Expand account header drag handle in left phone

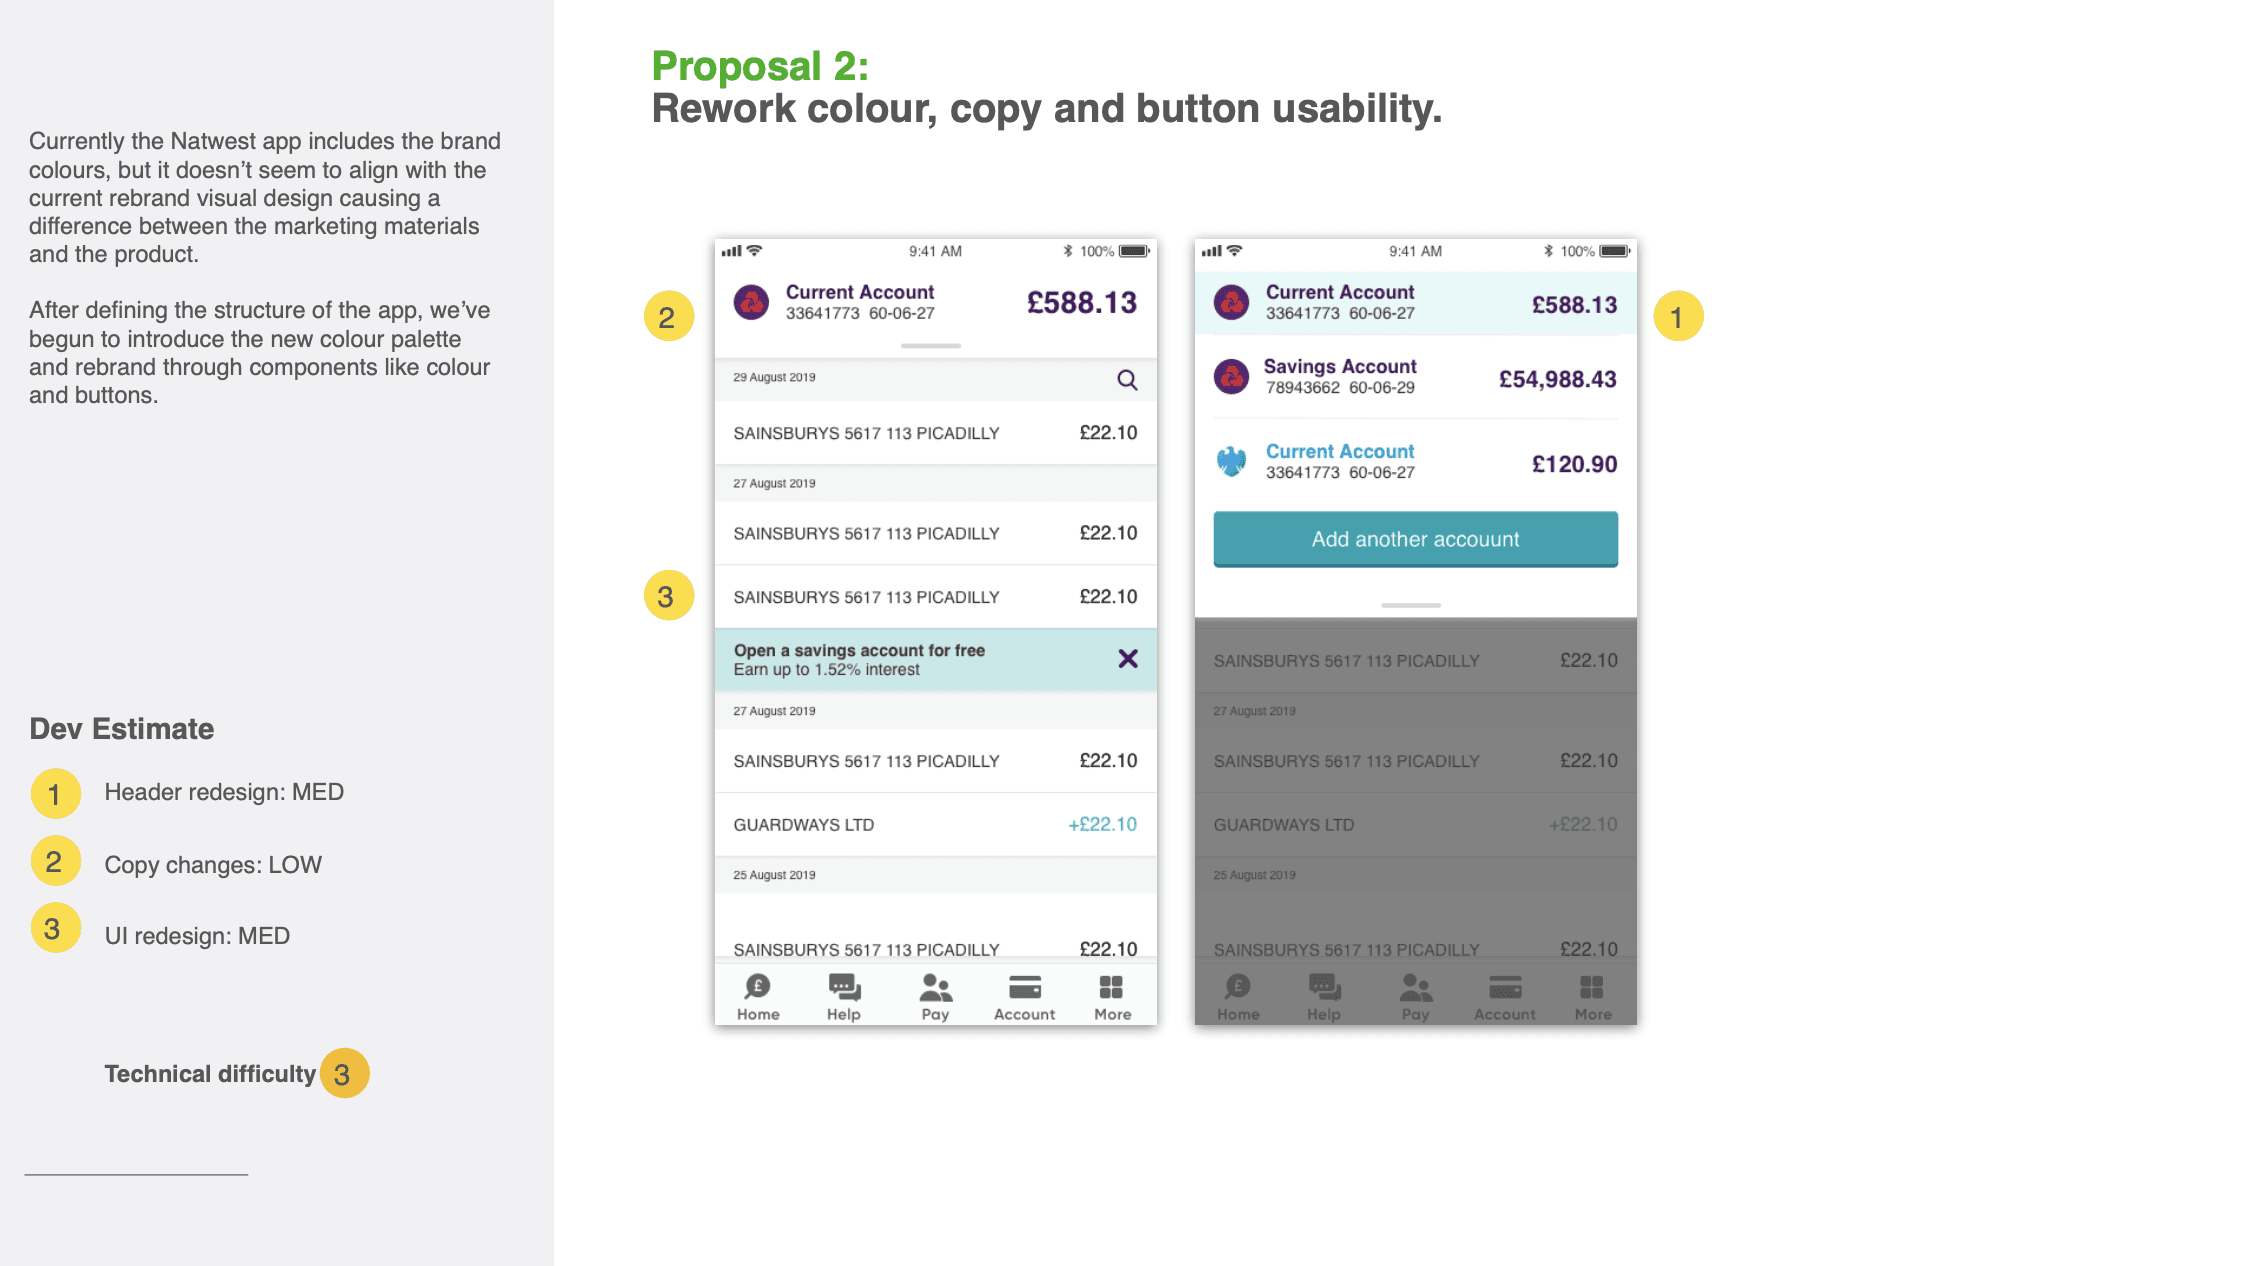coord(931,346)
